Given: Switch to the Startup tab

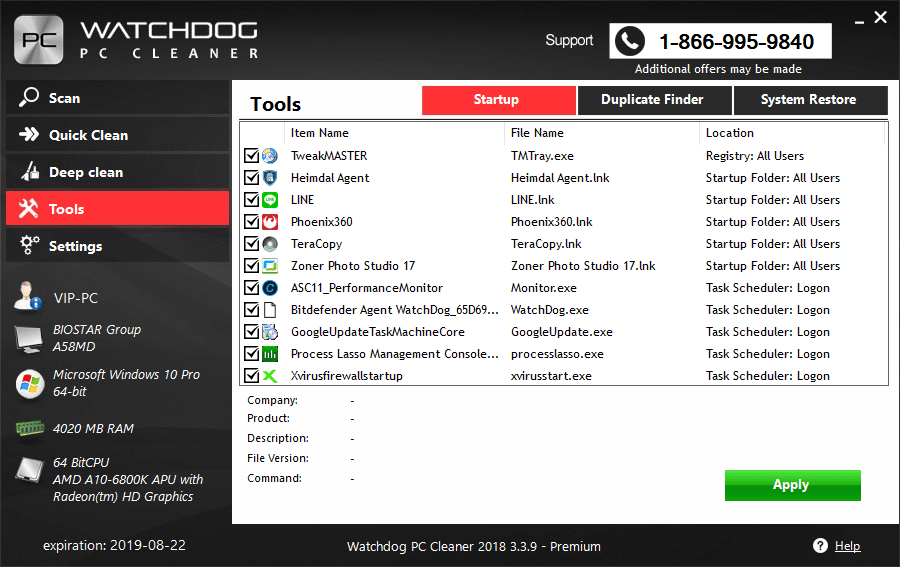Looking at the screenshot, I should coord(499,100).
